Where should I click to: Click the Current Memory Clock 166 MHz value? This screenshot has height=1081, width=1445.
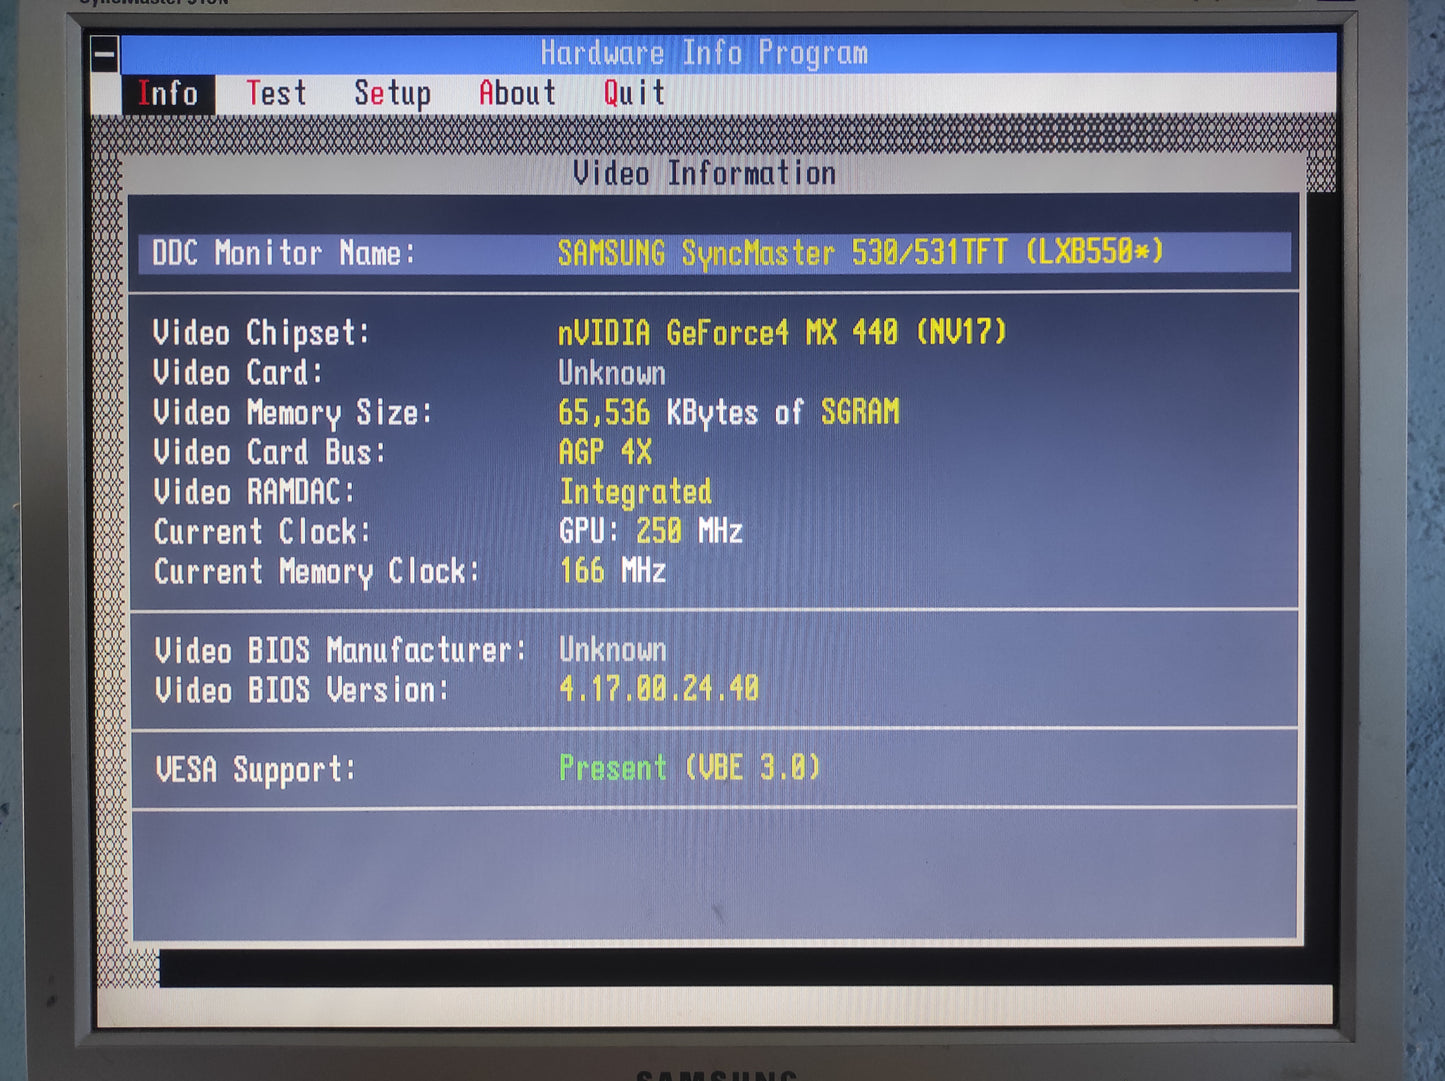(x=612, y=571)
